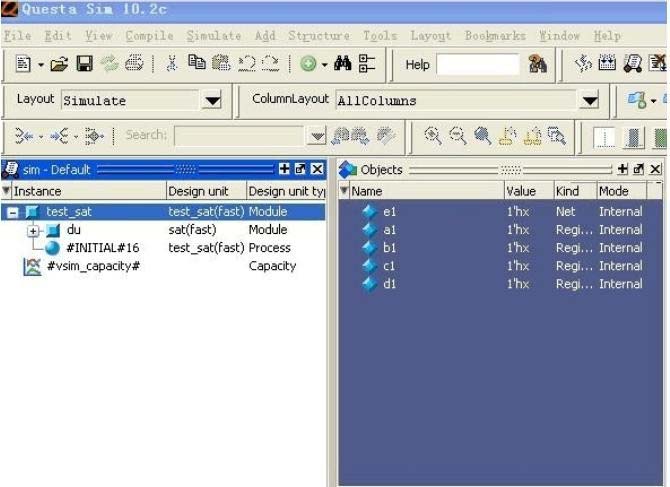Open the Layout Simulate dropdown
670x487 pixels.
(x=212, y=101)
